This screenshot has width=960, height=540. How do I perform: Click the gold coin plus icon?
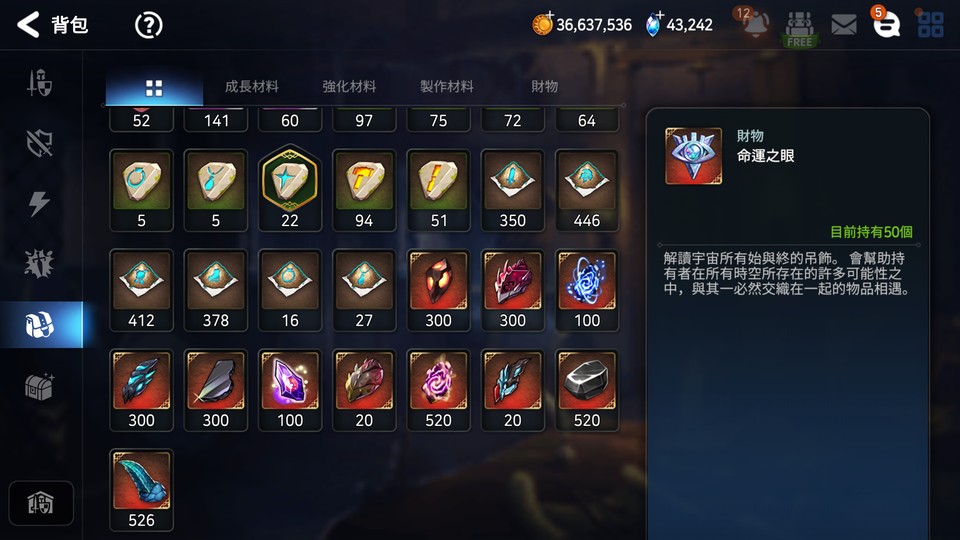click(542, 24)
